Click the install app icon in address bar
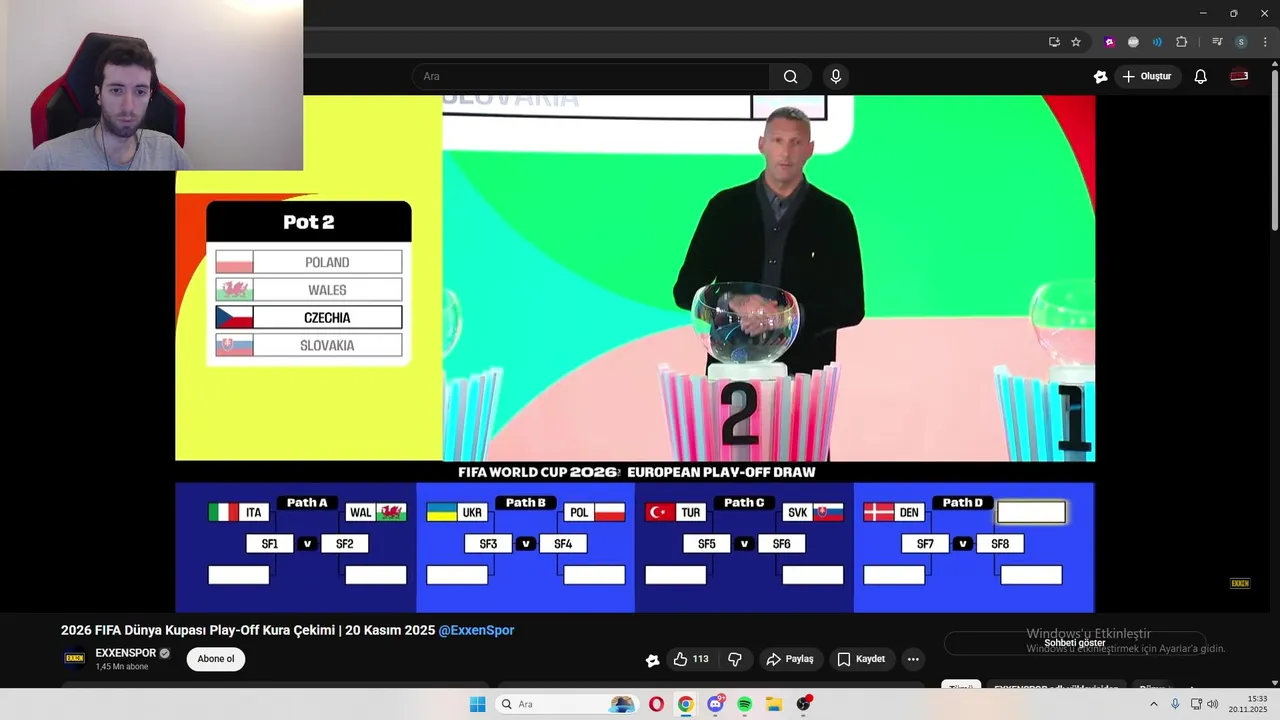Screen dimensions: 1280x720 tap(1054, 42)
